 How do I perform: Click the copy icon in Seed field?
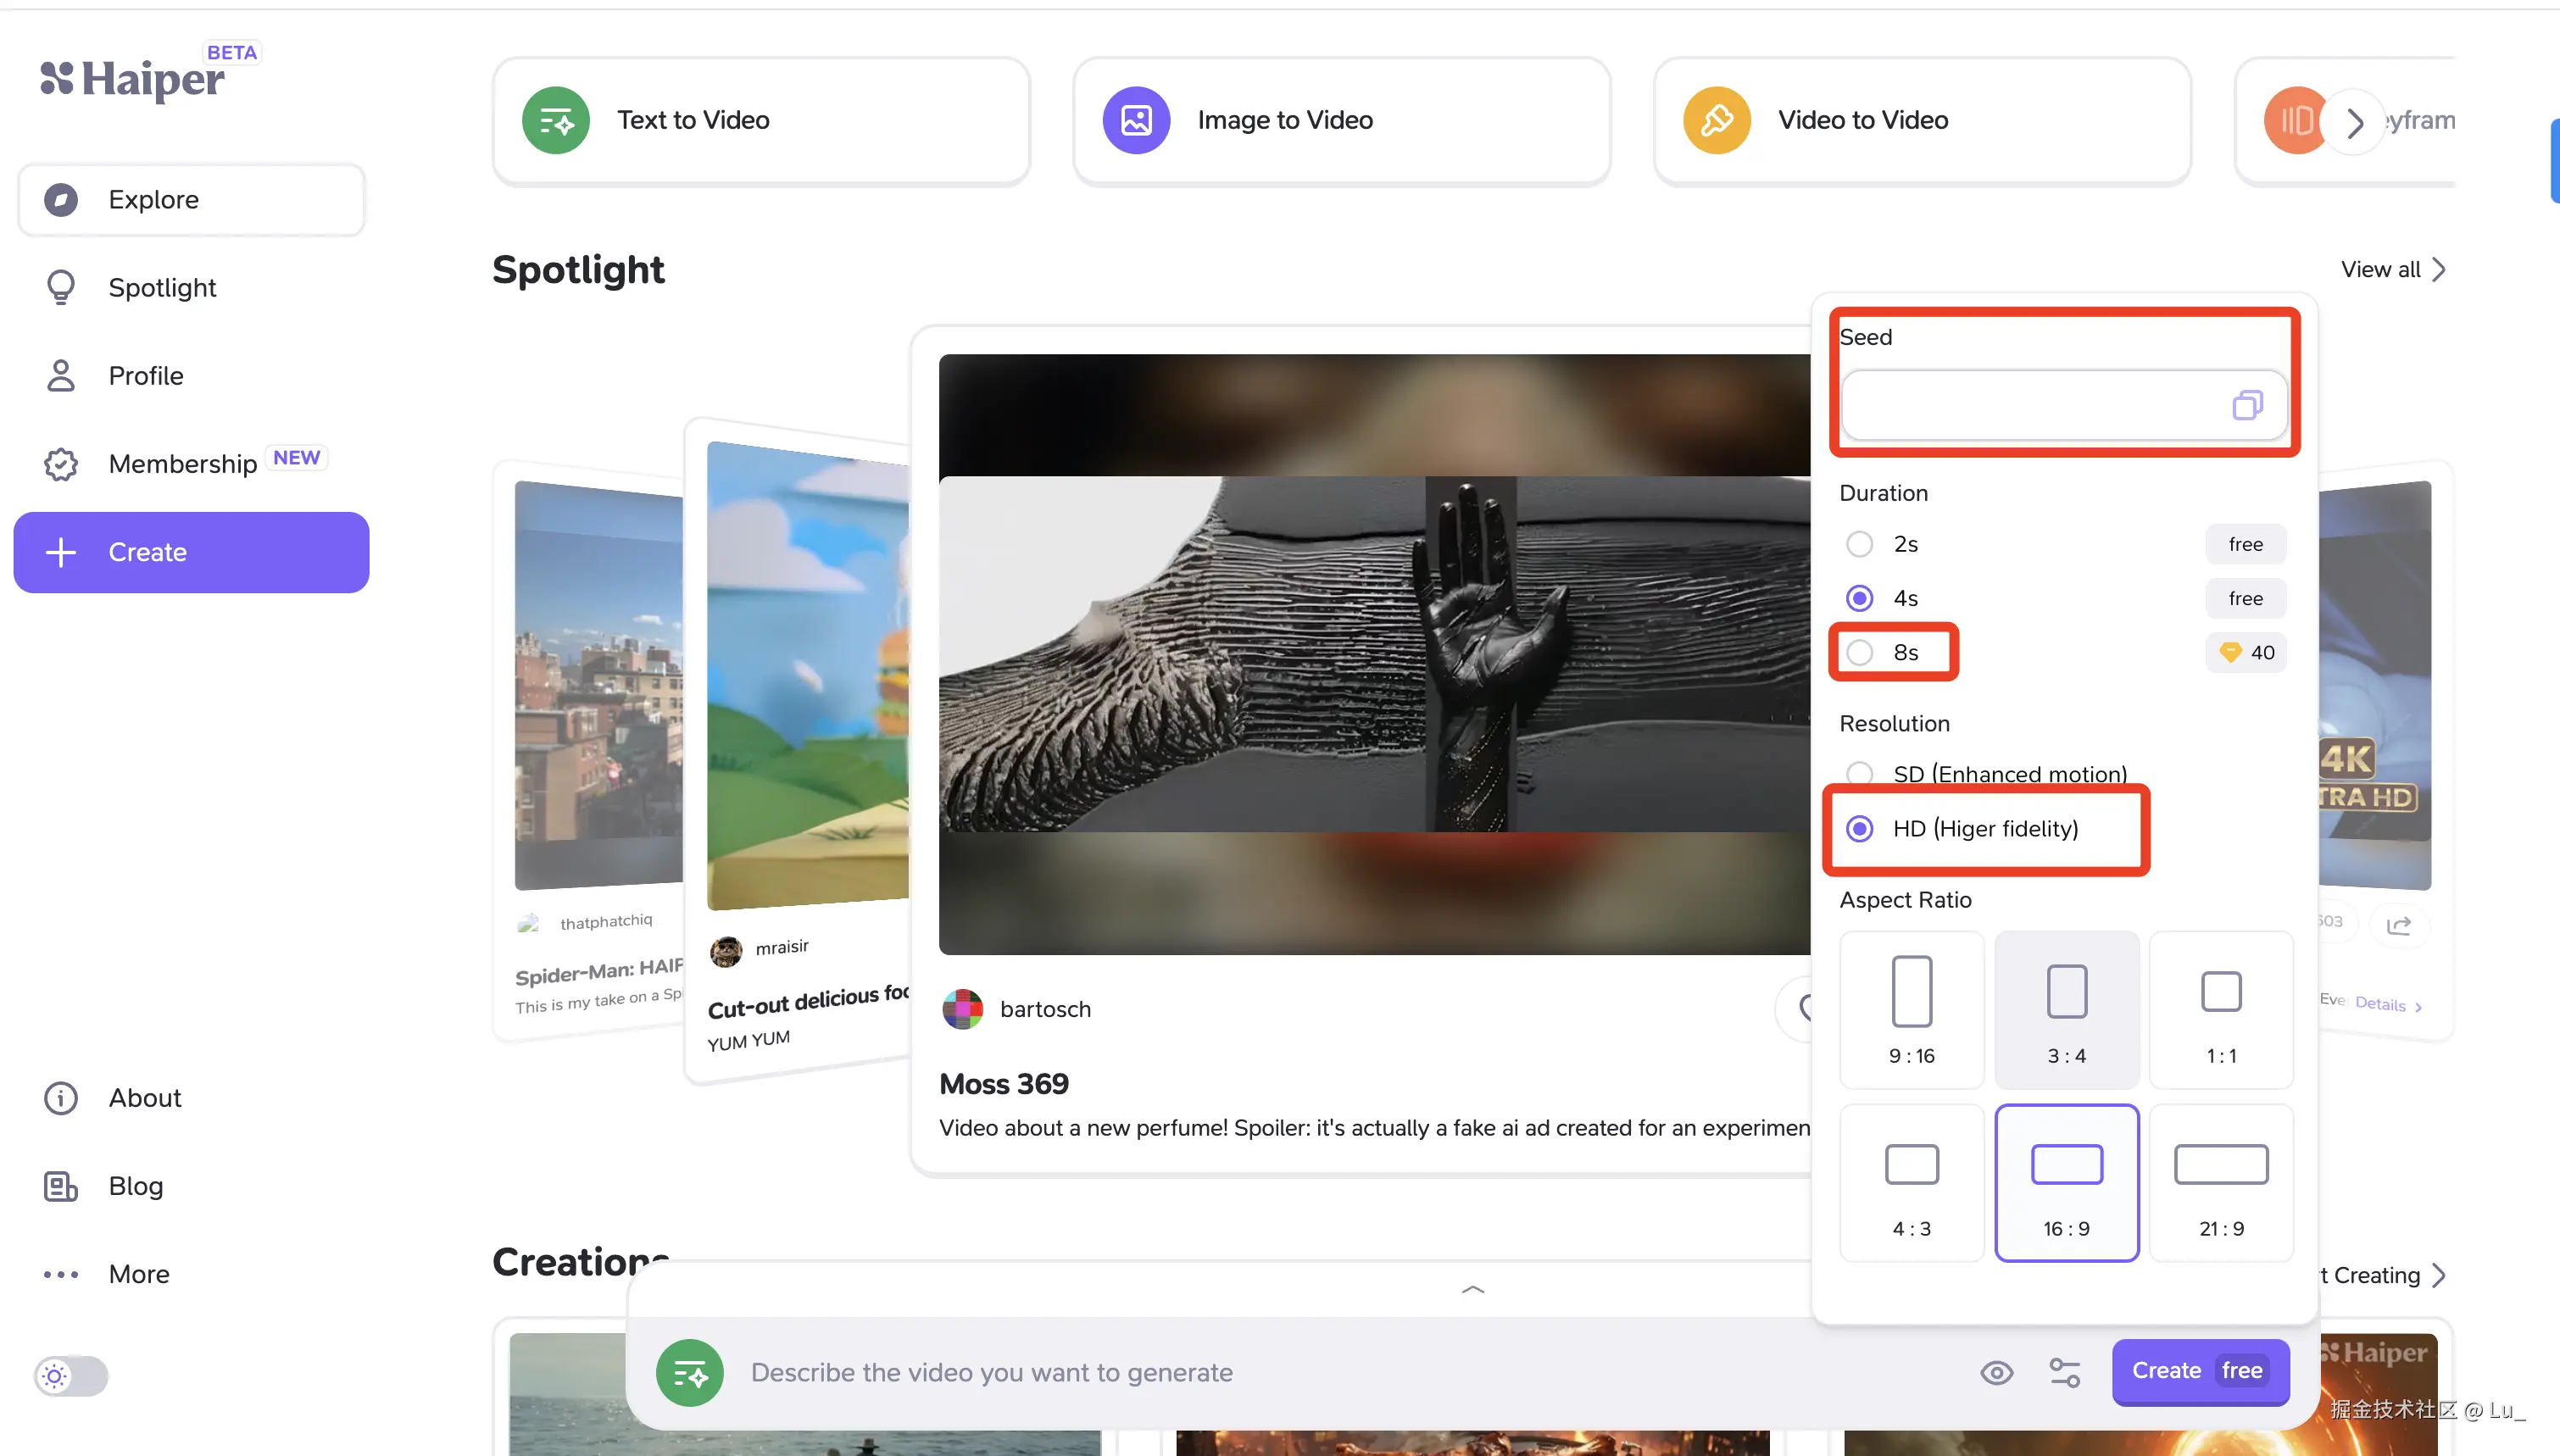pyautogui.click(x=2246, y=405)
